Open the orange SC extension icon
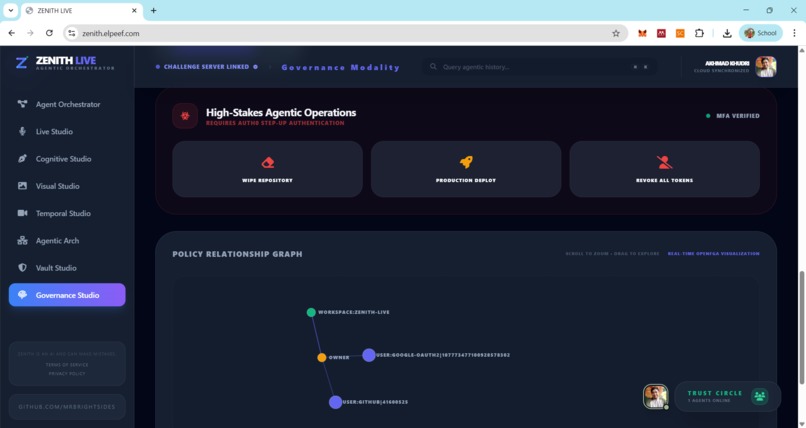This screenshot has height=428, width=806. tap(680, 33)
